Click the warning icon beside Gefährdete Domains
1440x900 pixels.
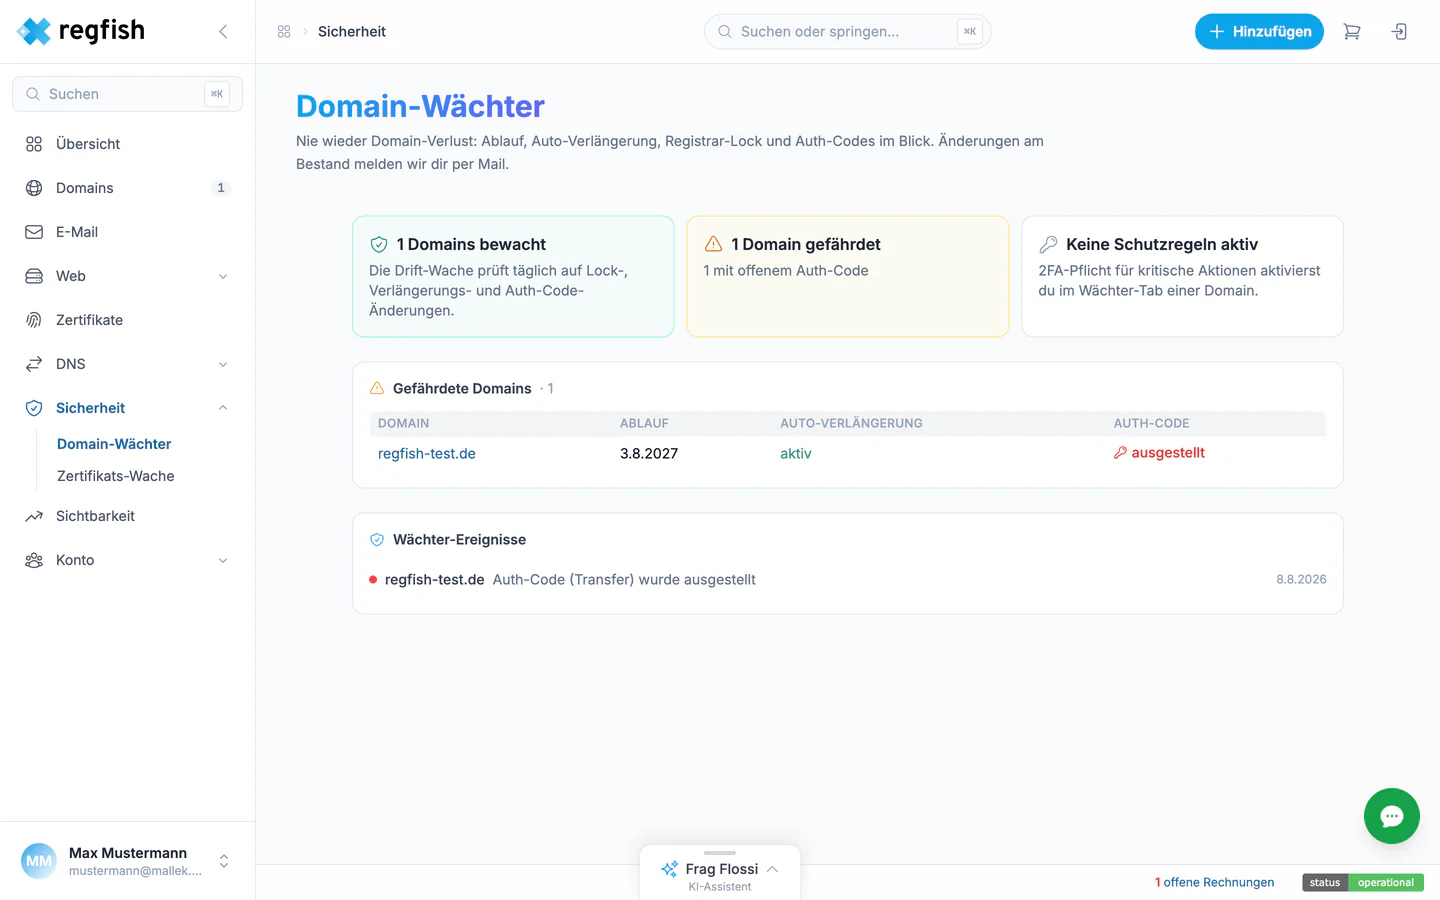(x=377, y=388)
